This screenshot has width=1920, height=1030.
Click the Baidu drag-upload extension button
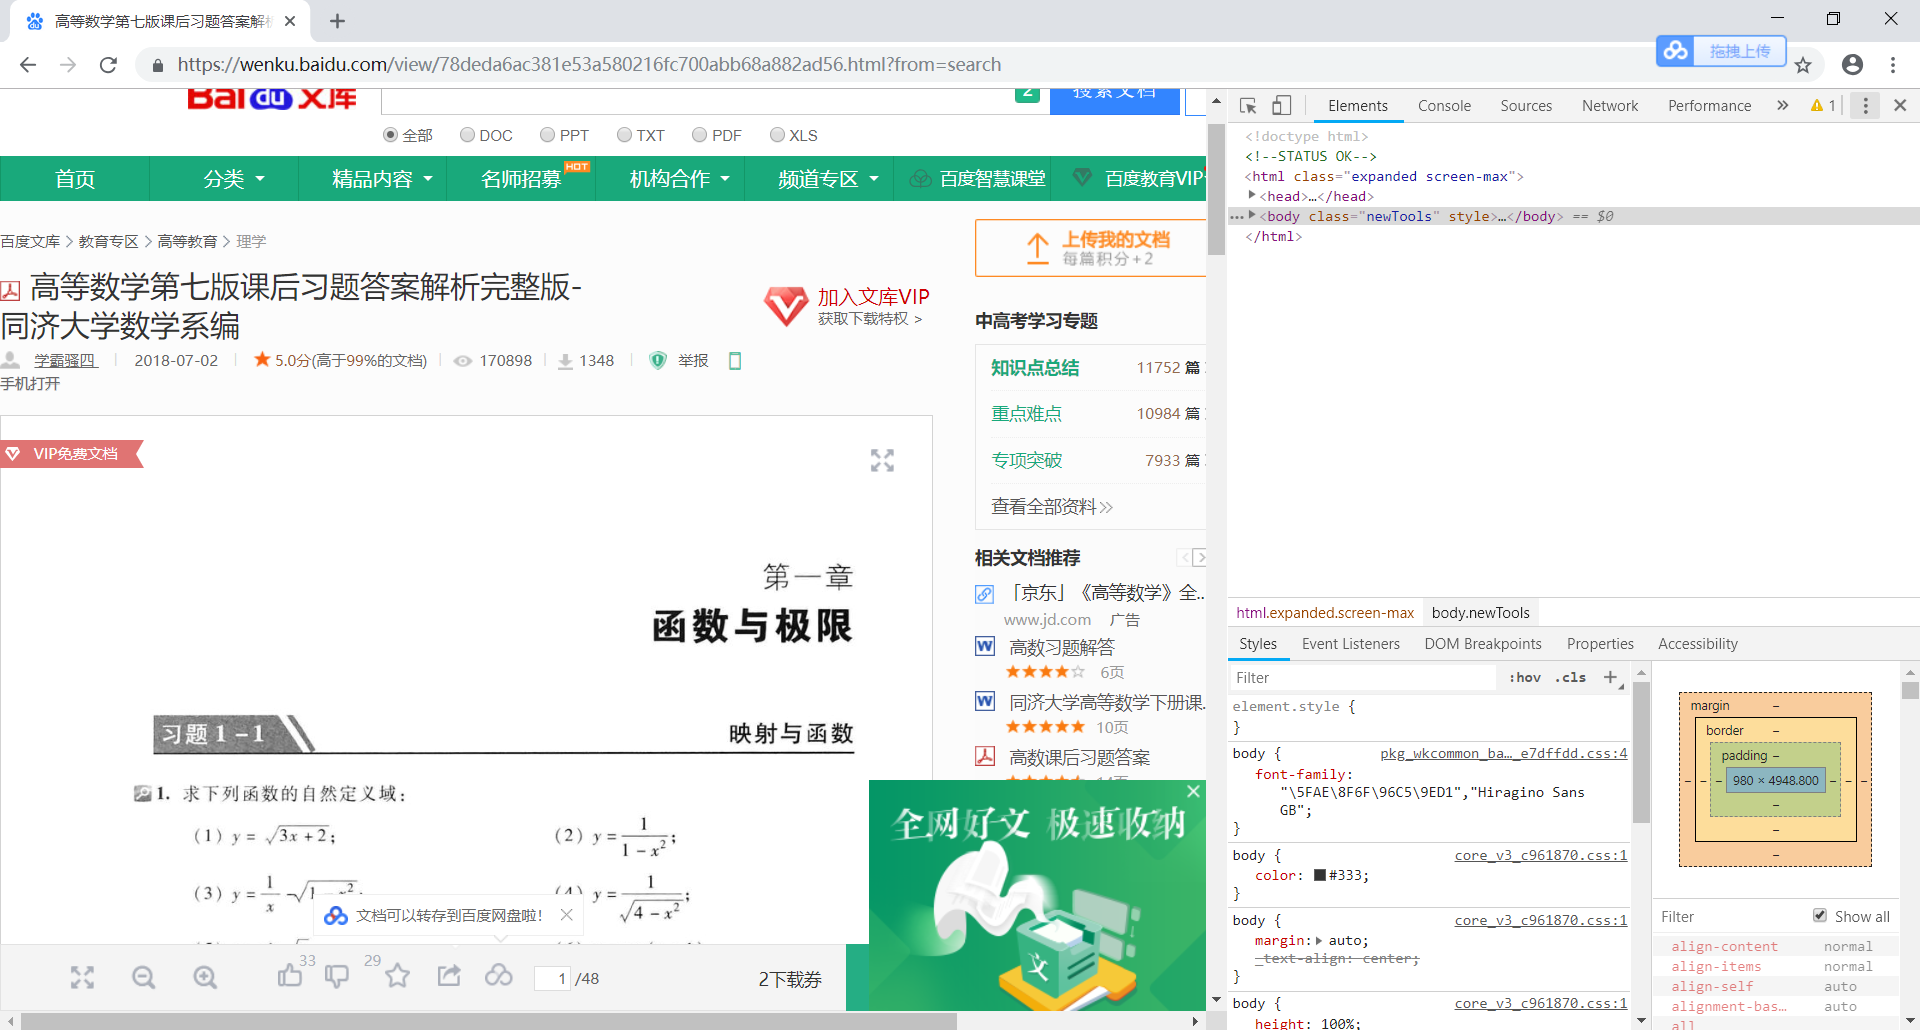pyautogui.click(x=1721, y=51)
